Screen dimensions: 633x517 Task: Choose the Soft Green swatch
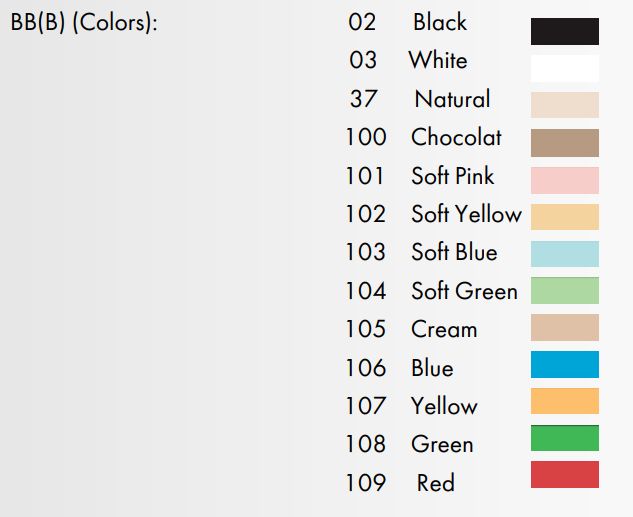(564, 291)
